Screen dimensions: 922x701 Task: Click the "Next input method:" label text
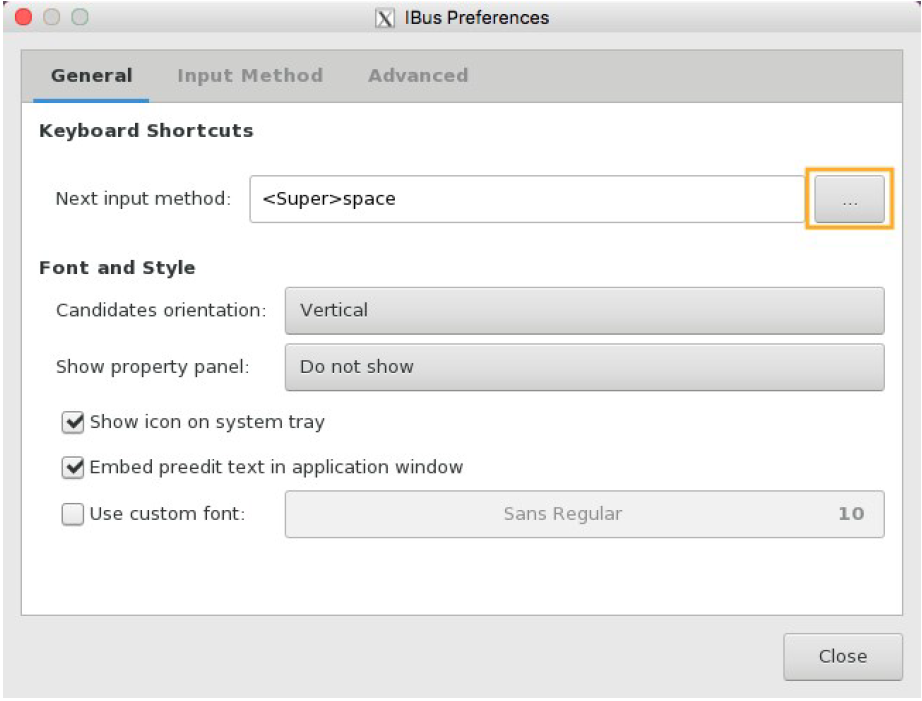(143, 199)
